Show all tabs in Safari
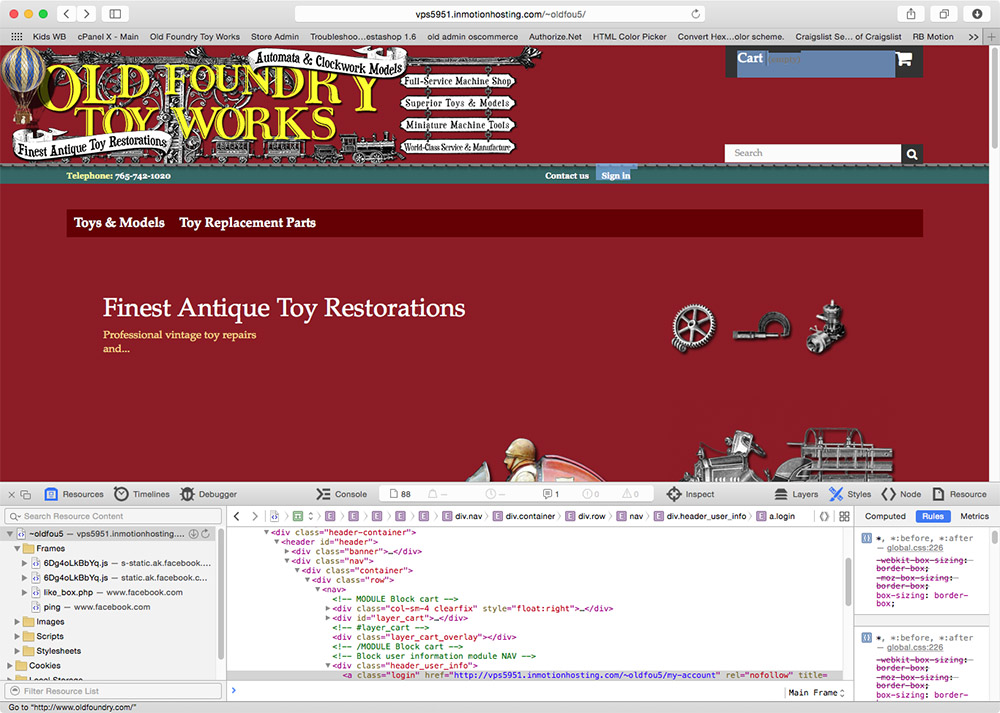 click(x=944, y=14)
